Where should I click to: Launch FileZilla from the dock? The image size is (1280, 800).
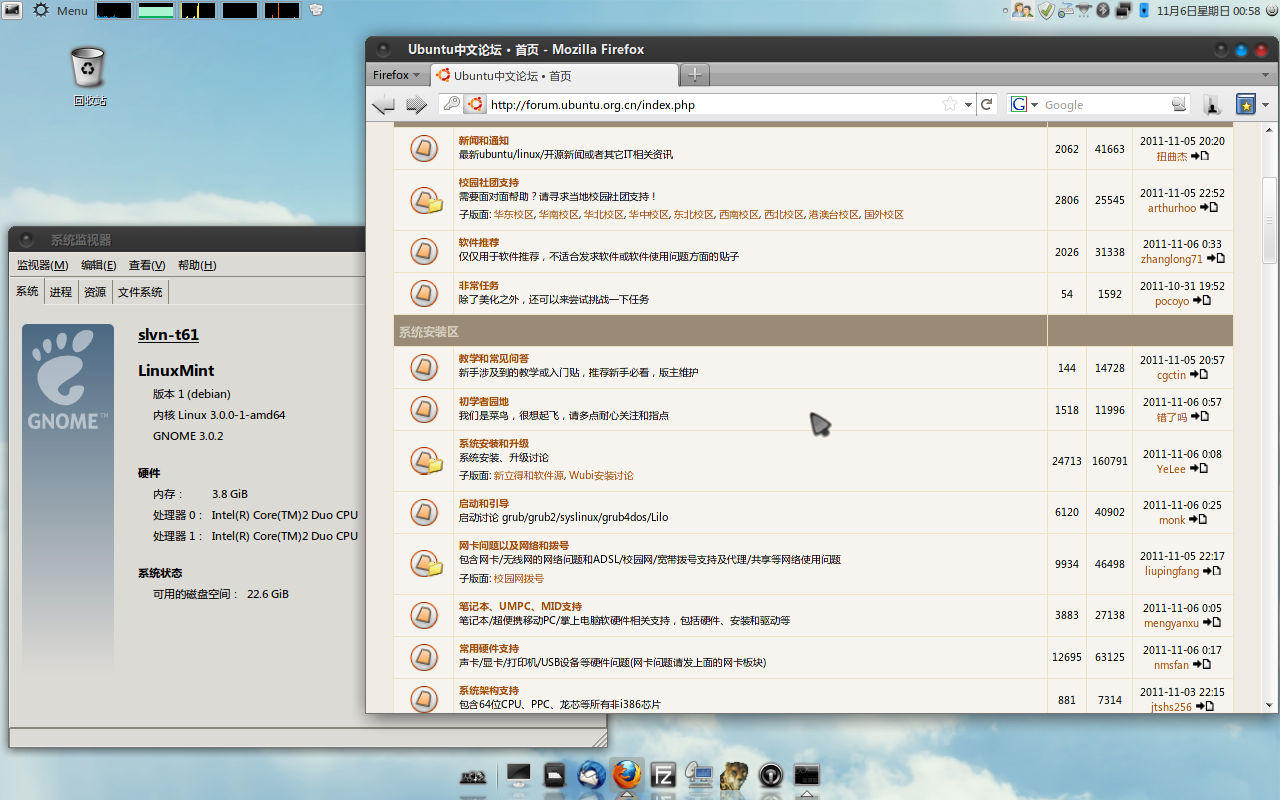point(662,774)
